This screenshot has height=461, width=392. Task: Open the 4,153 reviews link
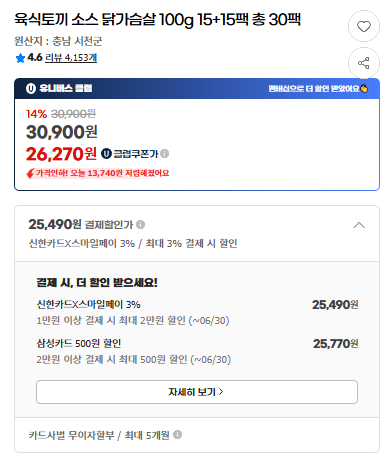pos(71,58)
